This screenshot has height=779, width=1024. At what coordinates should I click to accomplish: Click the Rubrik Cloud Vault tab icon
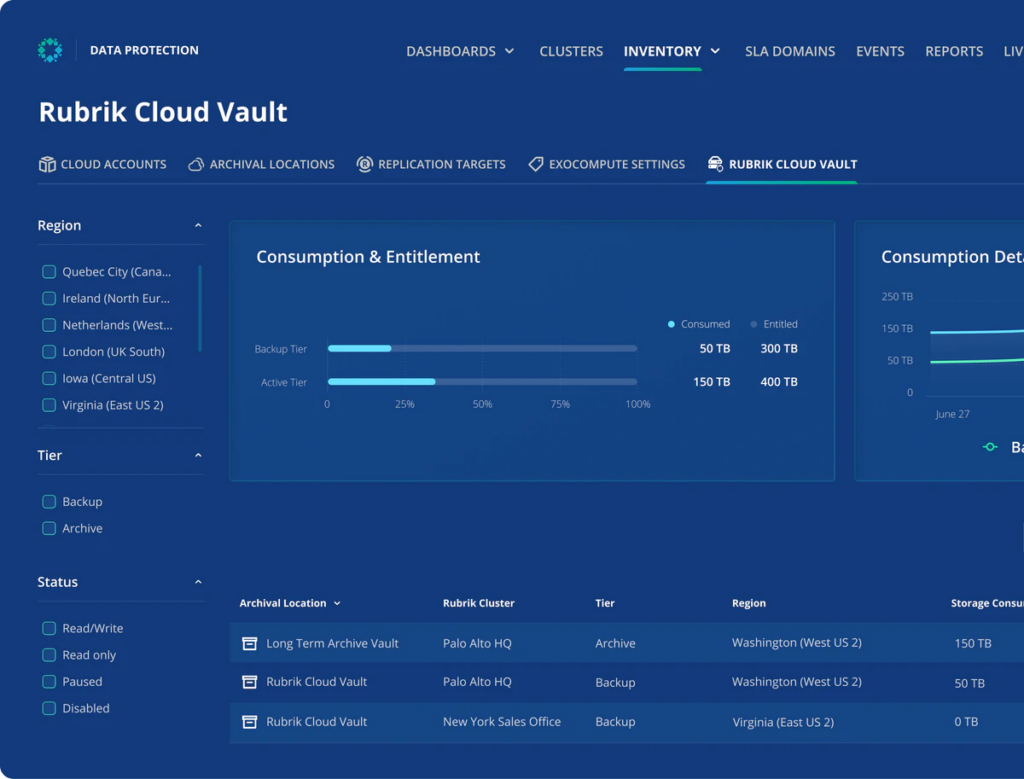(x=713, y=164)
